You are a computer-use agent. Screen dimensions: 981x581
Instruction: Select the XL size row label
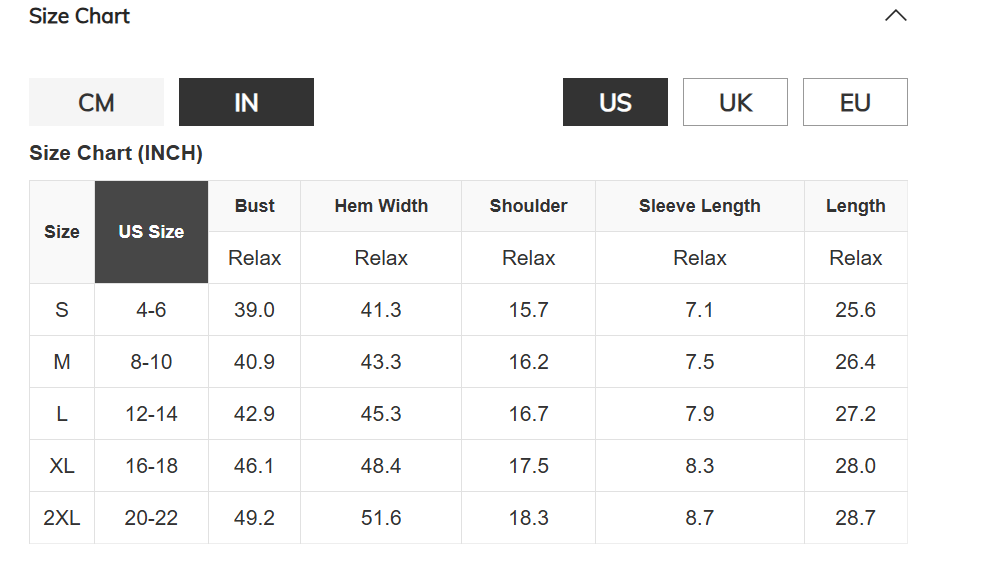tap(62, 466)
